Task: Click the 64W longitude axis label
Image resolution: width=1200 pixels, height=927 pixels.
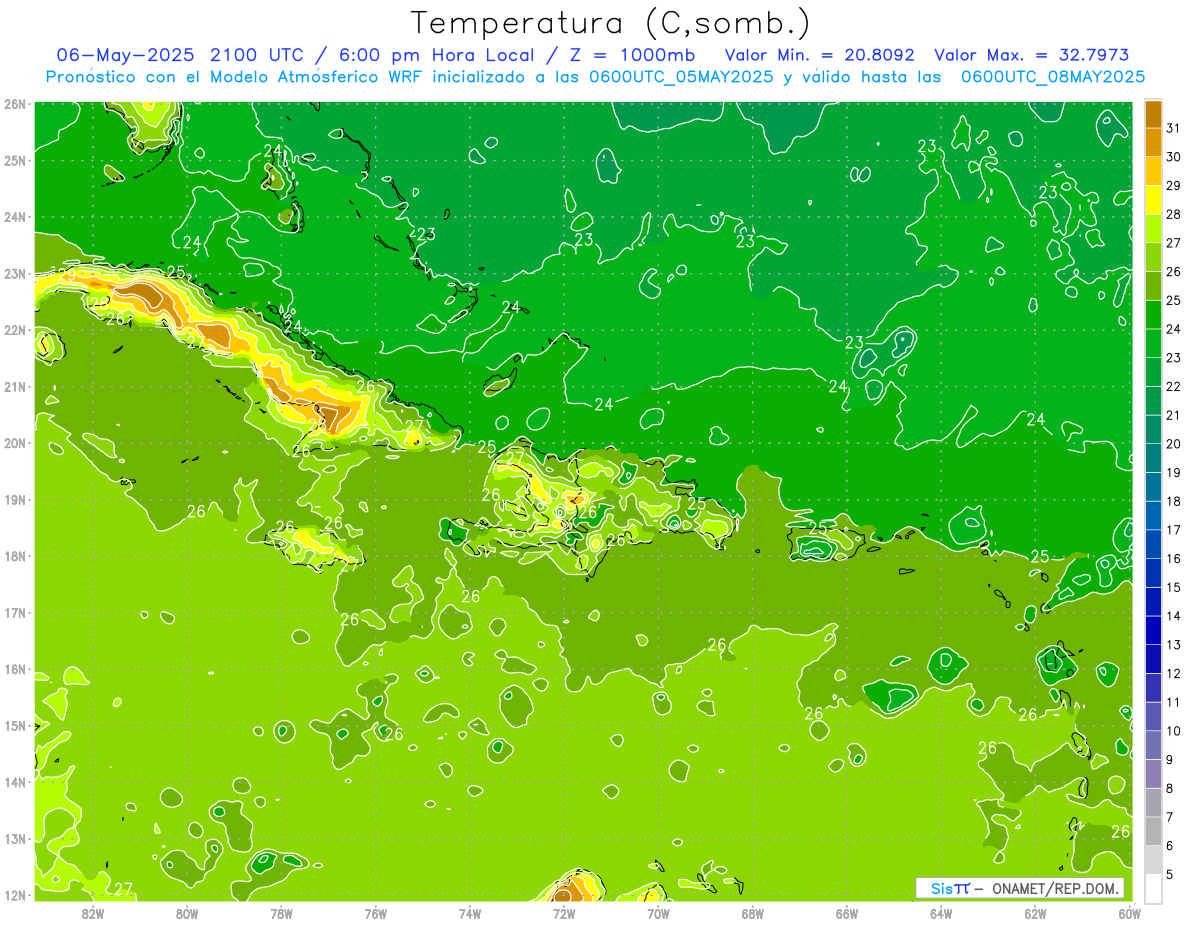Action: tap(941, 913)
